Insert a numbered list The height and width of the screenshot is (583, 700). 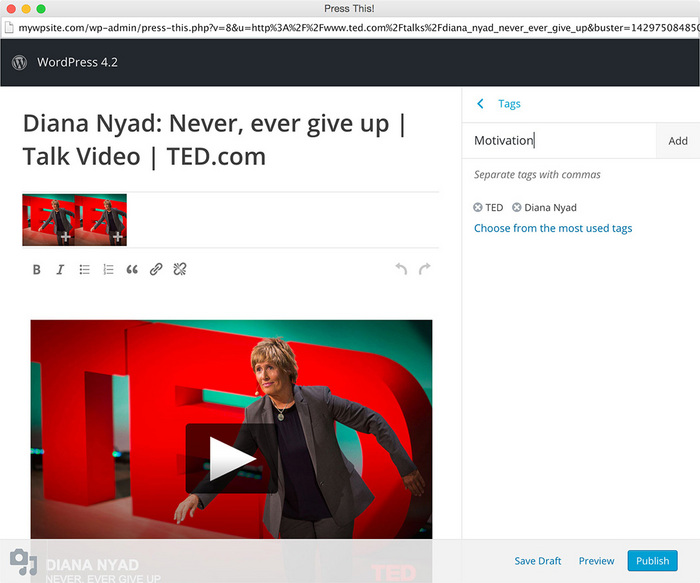point(108,270)
